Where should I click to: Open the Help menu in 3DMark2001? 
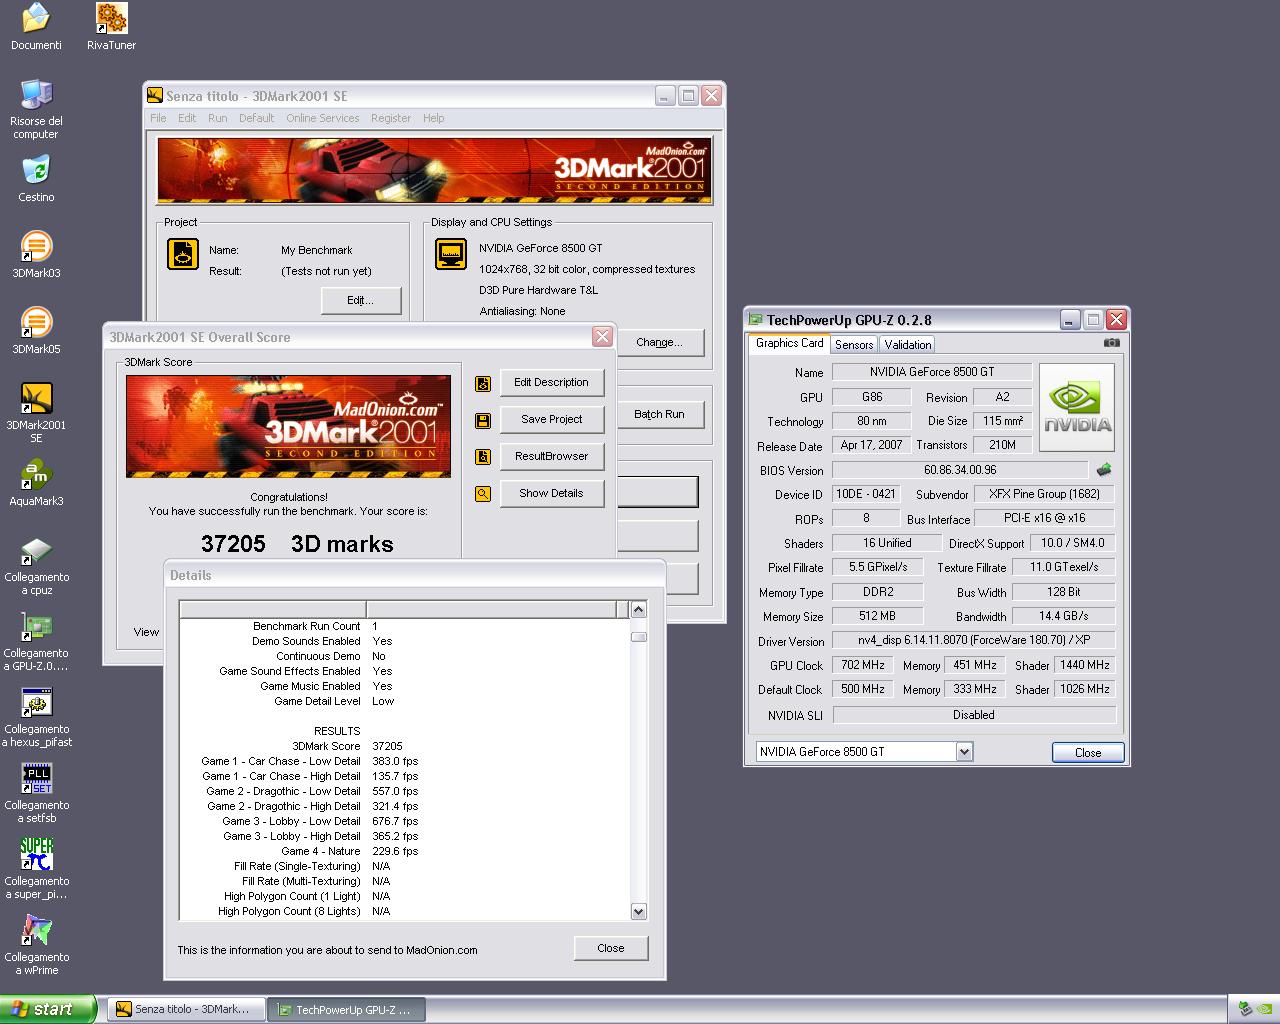click(x=433, y=118)
